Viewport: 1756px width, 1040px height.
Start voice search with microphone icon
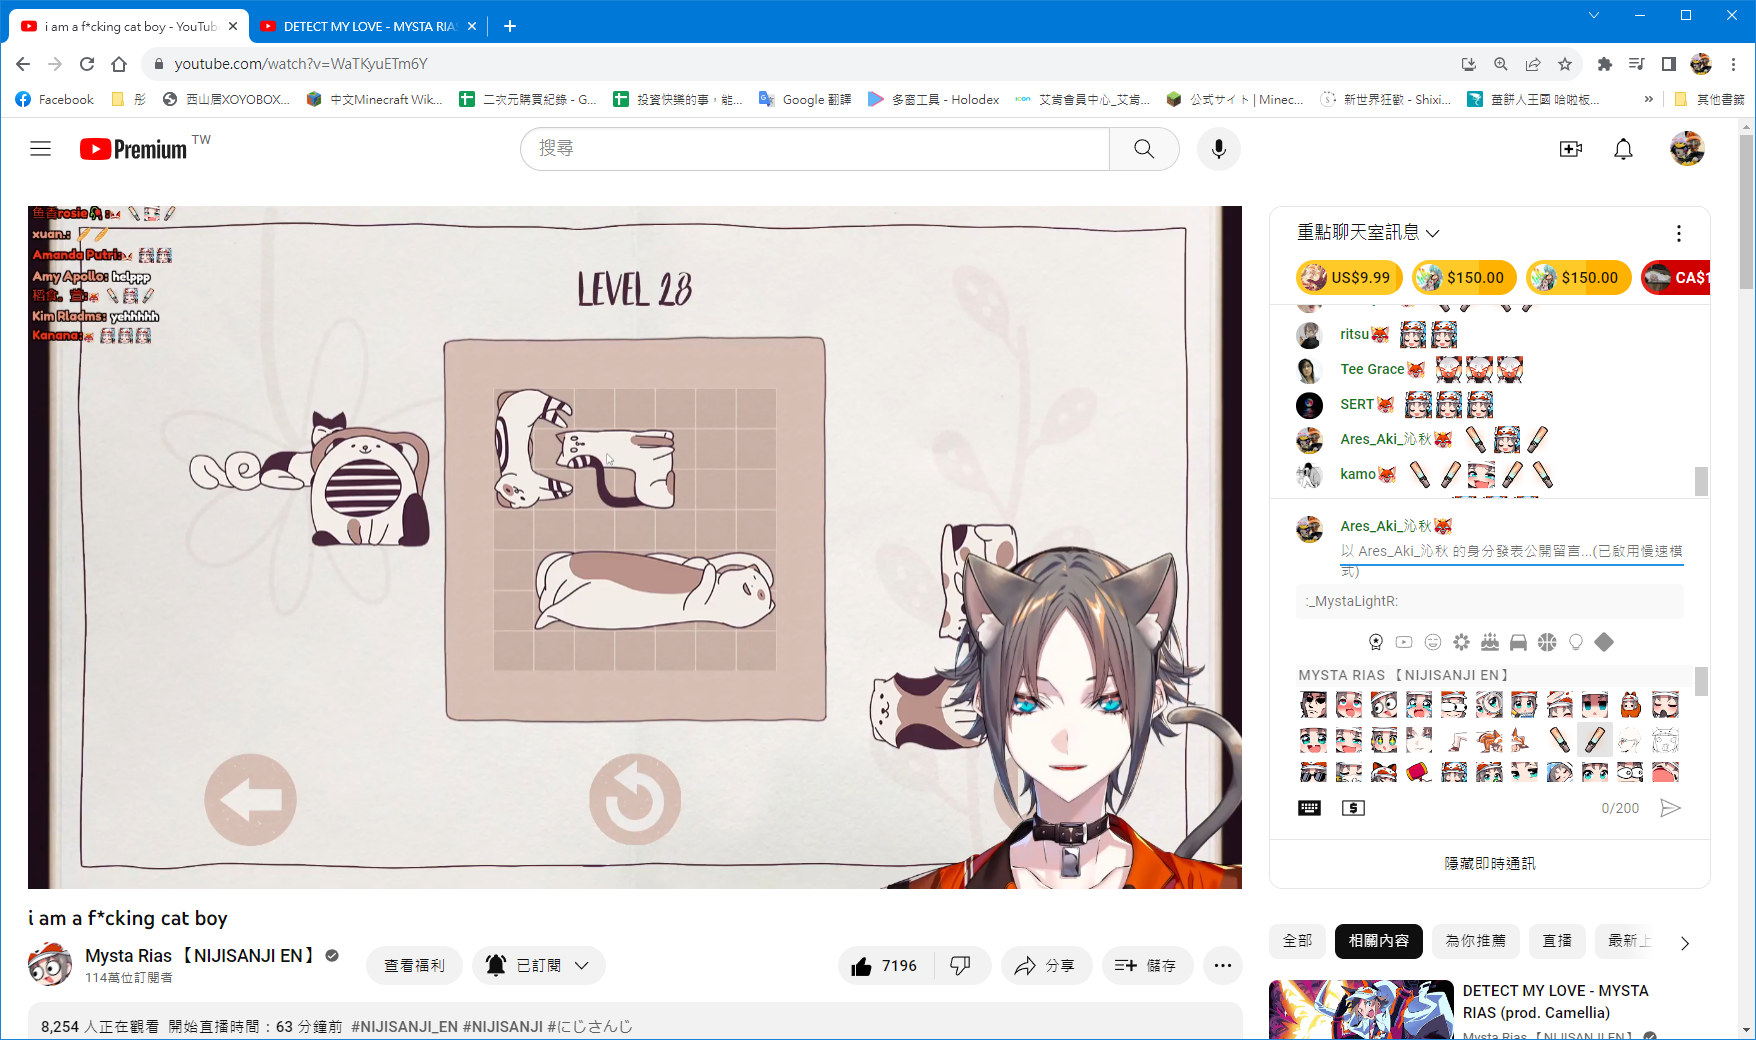click(x=1218, y=149)
